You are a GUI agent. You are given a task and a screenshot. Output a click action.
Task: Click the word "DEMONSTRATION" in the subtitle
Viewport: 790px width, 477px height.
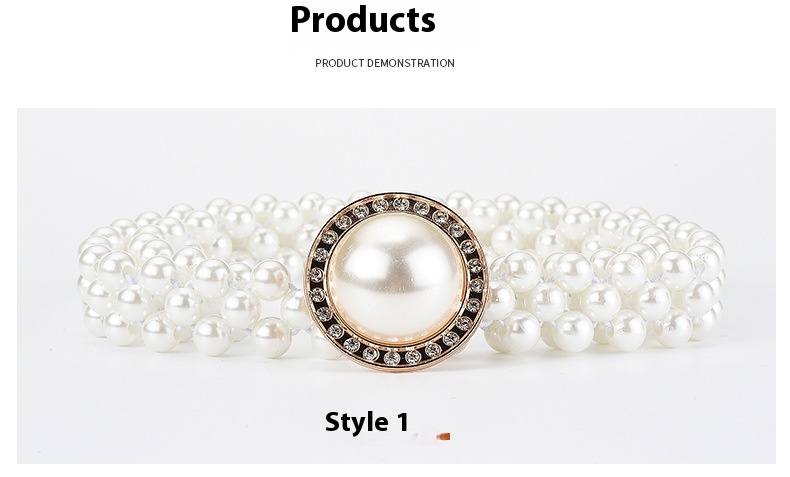(x=411, y=63)
